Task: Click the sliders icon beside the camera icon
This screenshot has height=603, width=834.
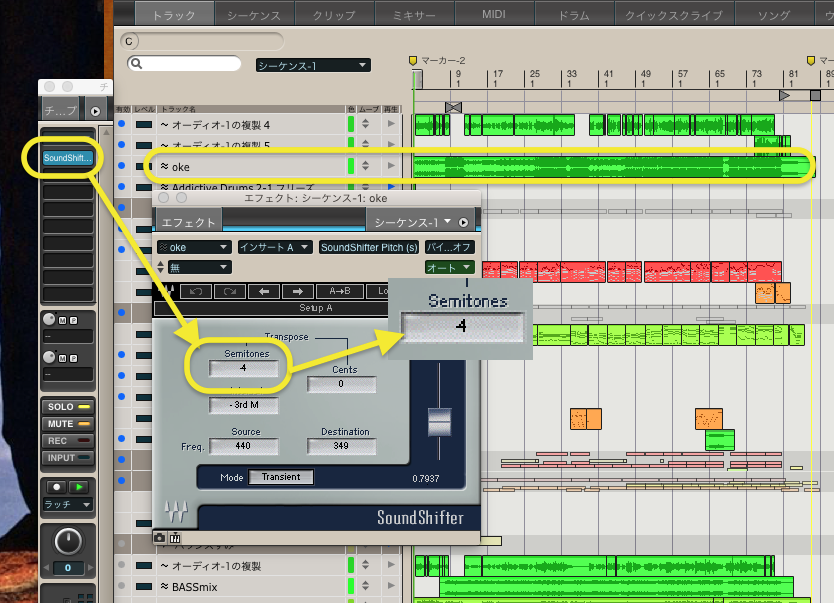Action: pyautogui.click(x=175, y=538)
